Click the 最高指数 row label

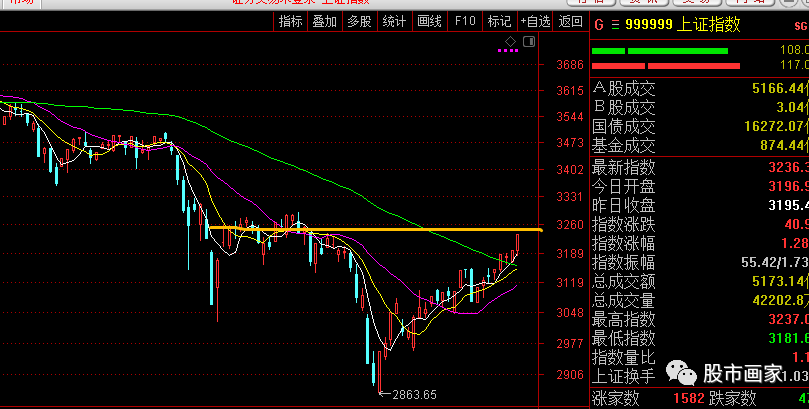click(623, 319)
